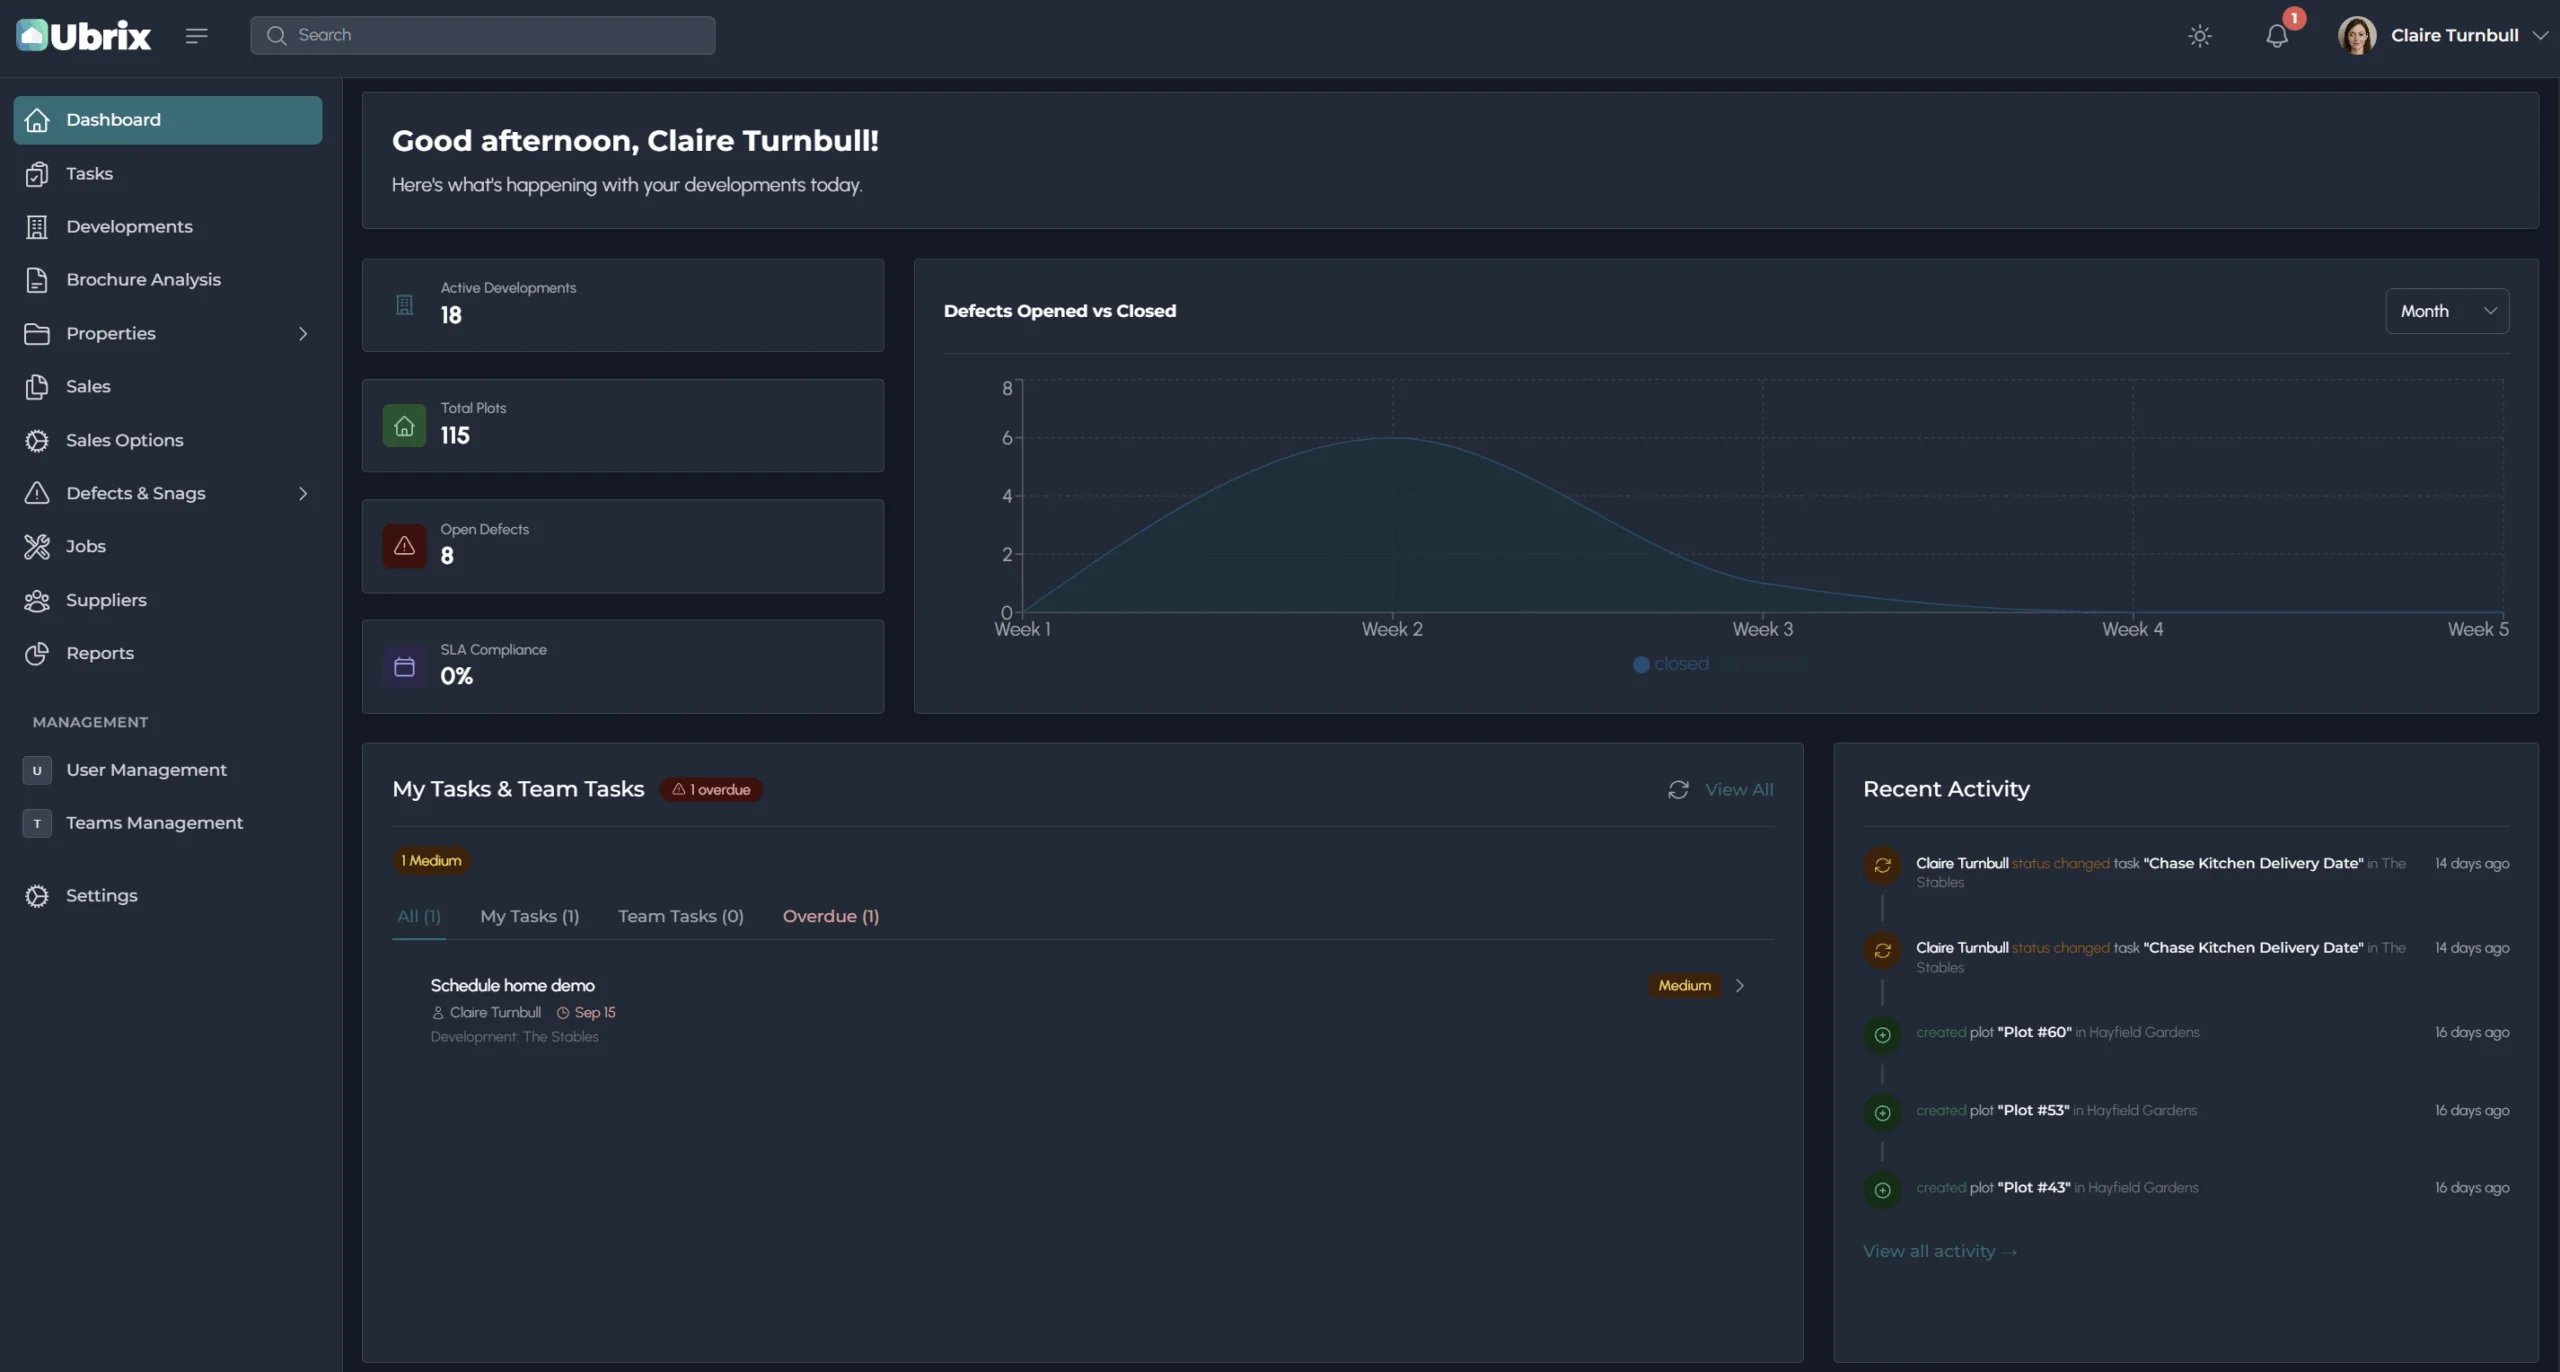Click View All tasks link
The width and height of the screenshot is (2560, 1372).
pos(1738,790)
